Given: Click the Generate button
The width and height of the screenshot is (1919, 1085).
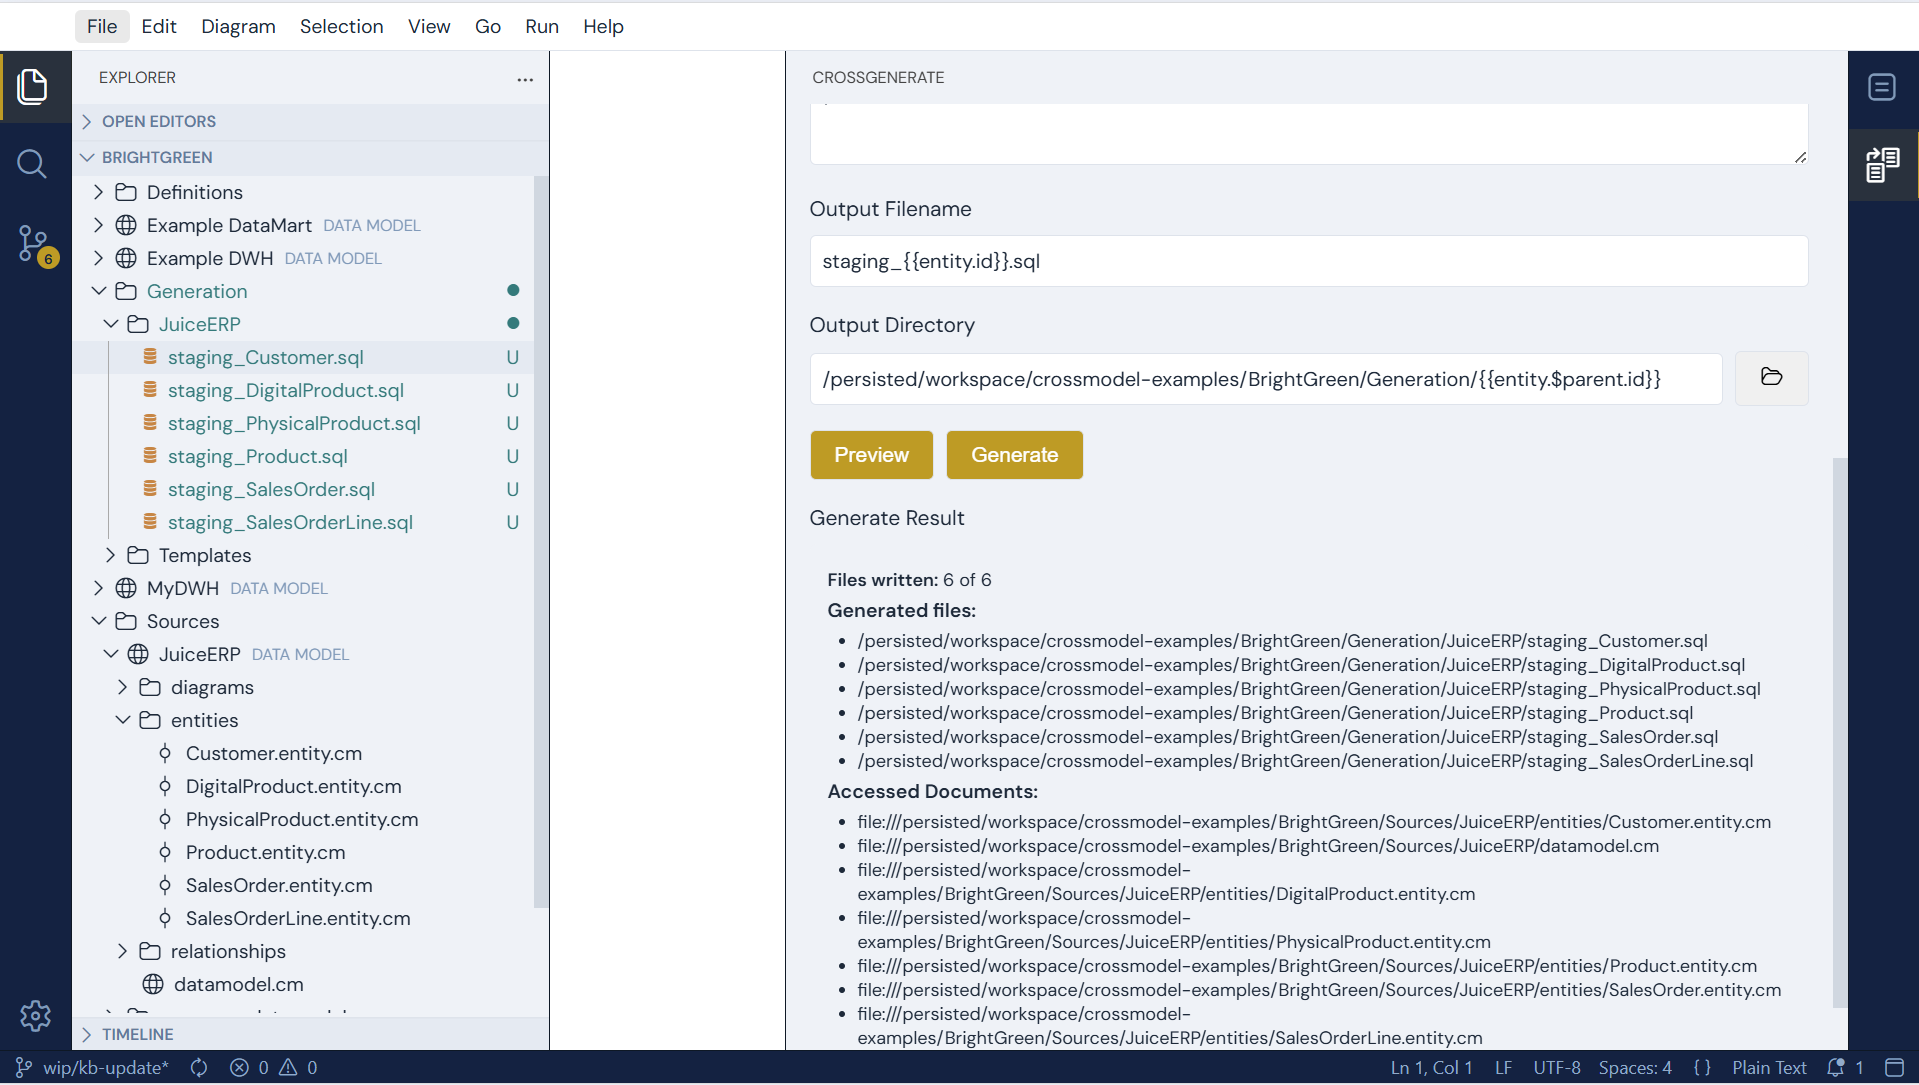Looking at the screenshot, I should click(1014, 455).
